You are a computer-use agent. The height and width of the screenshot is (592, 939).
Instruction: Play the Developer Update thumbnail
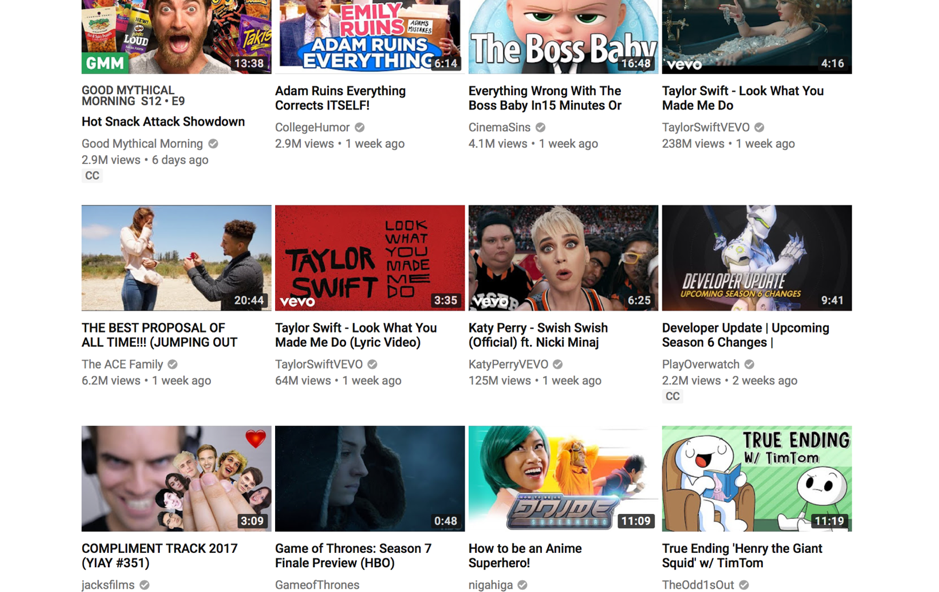click(x=756, y=258)
